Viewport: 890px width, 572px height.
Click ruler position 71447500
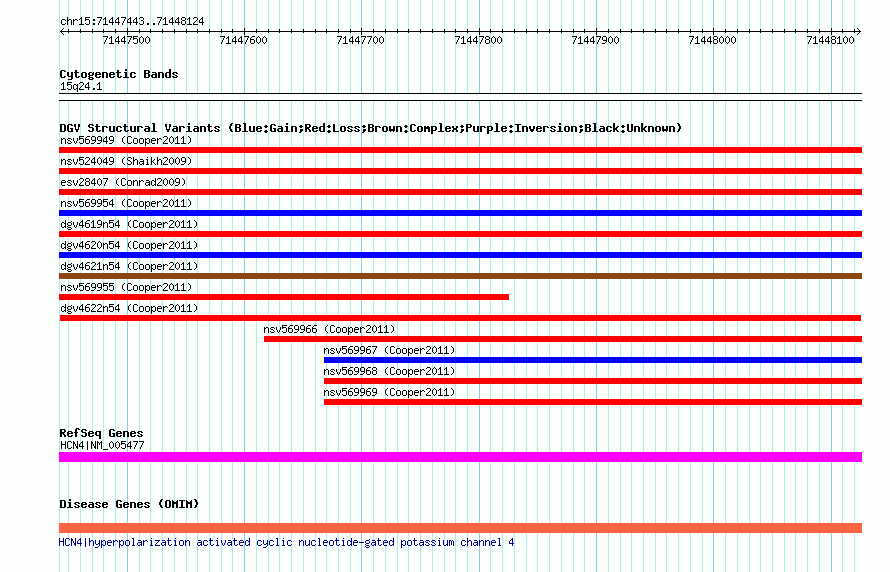click(127, 40)
